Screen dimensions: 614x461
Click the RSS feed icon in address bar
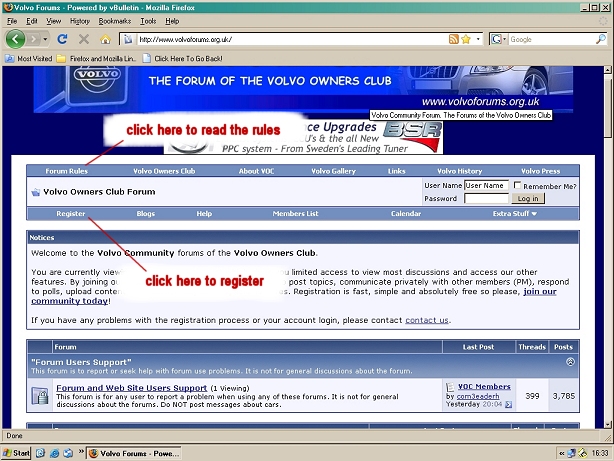pyautogui.click(x=453, y=39)
